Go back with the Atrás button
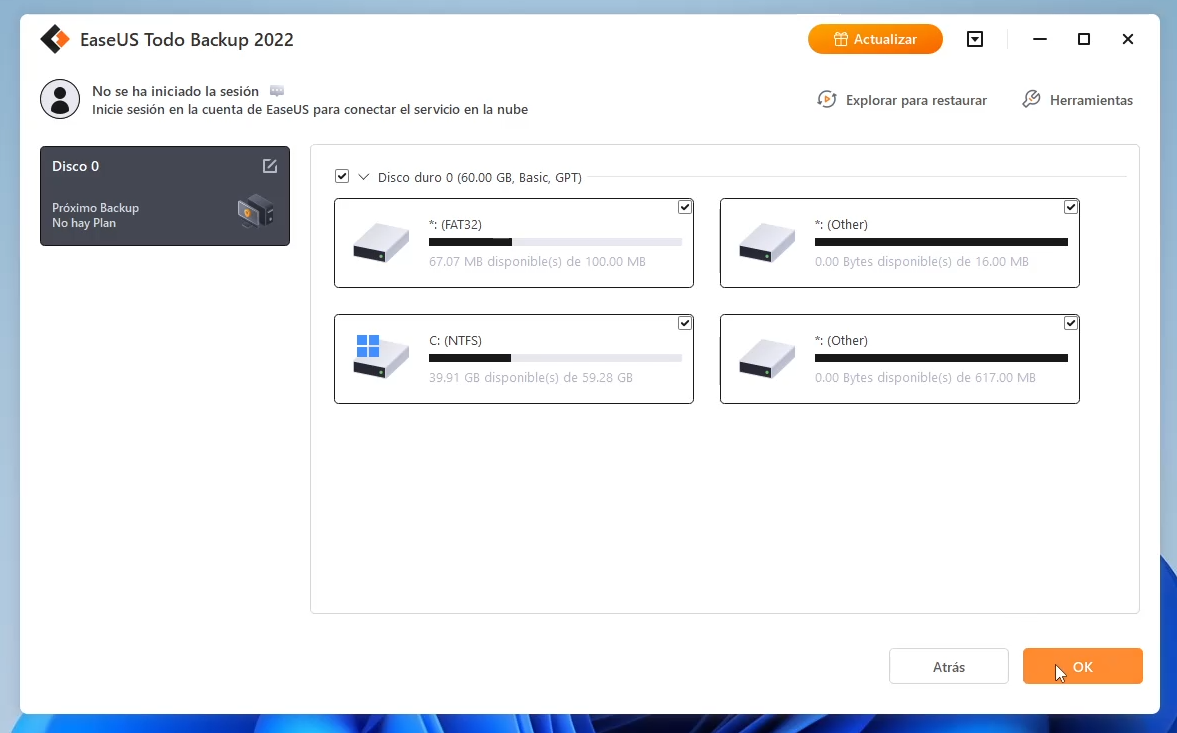Image resolution: width=1177 pixels, height=733 pixels. click(x=949, y=666)
